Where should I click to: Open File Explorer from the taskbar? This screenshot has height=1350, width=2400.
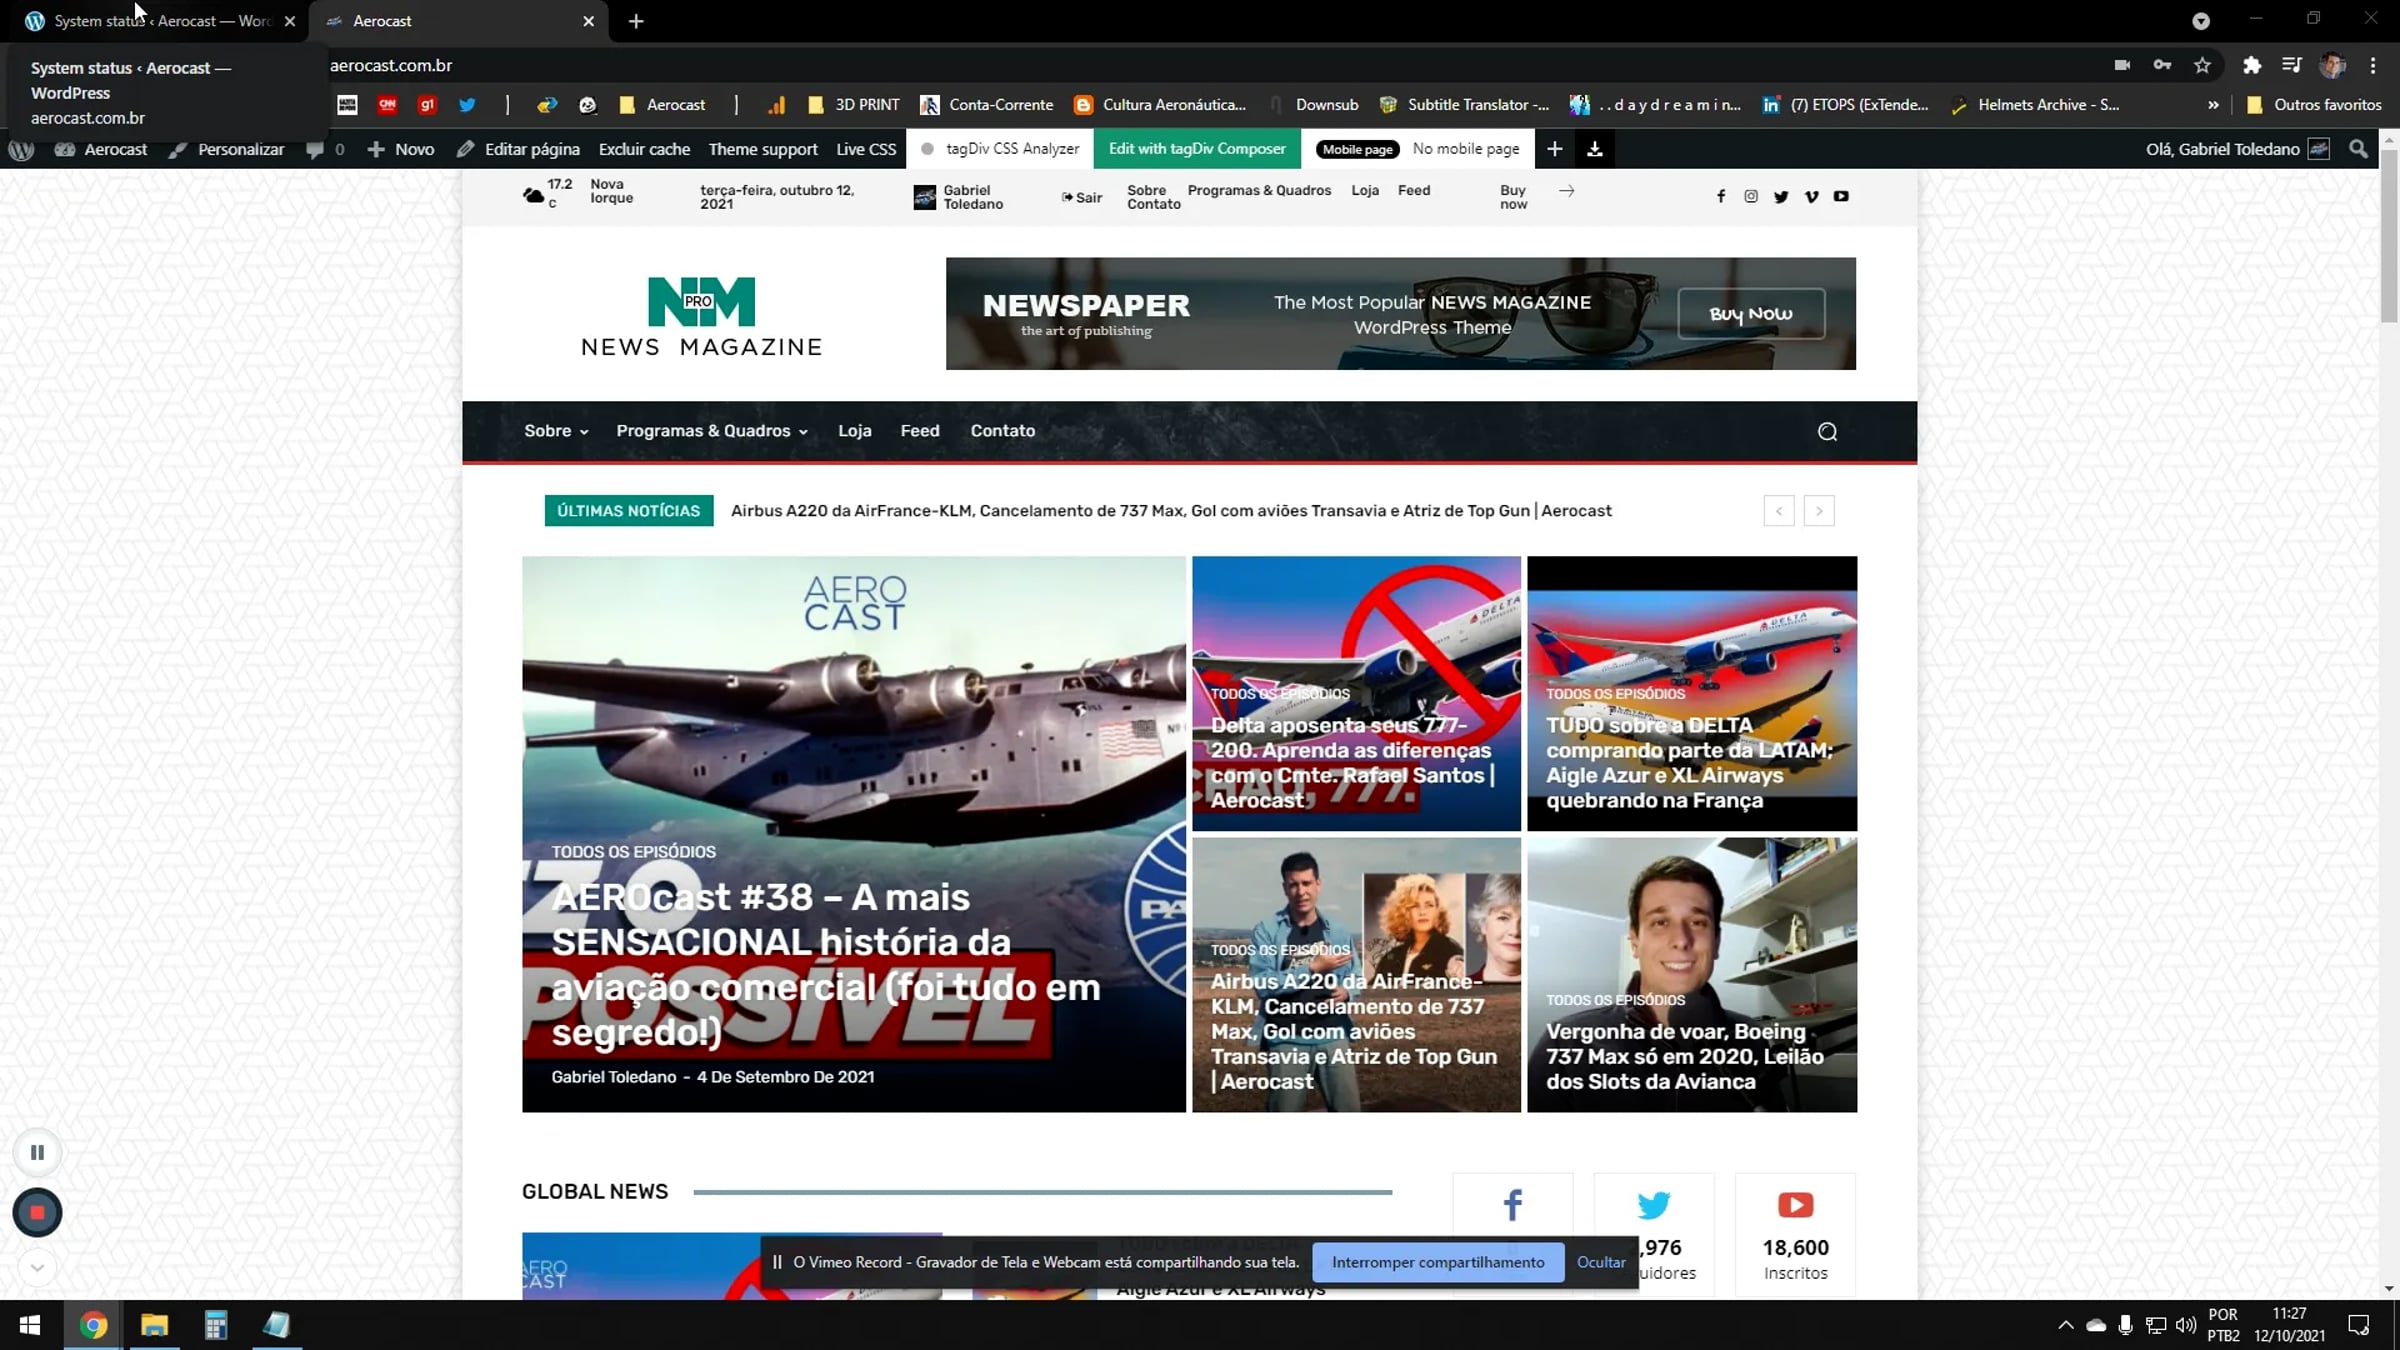[x=154, y=1325]
